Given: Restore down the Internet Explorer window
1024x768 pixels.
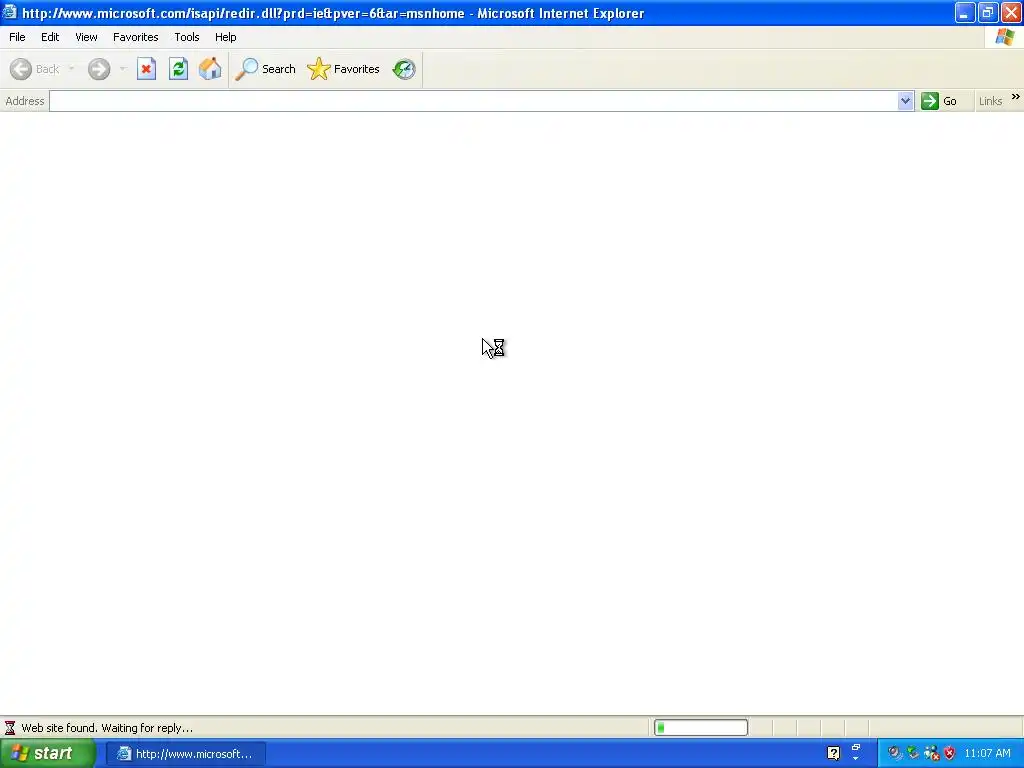Looking at the screenshot, I should coord(987,13).
